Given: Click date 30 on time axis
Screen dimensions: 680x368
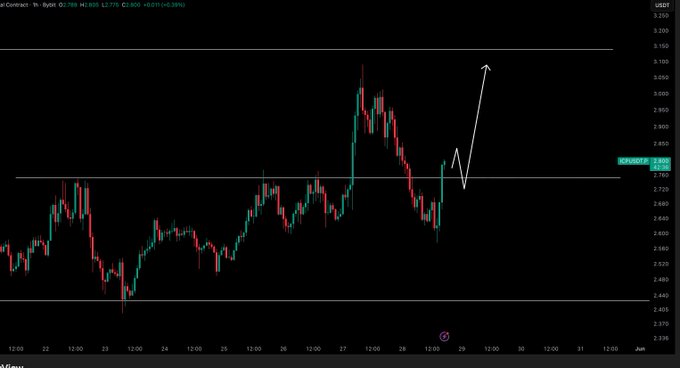Looking at the screenshot, I should 521,348.
